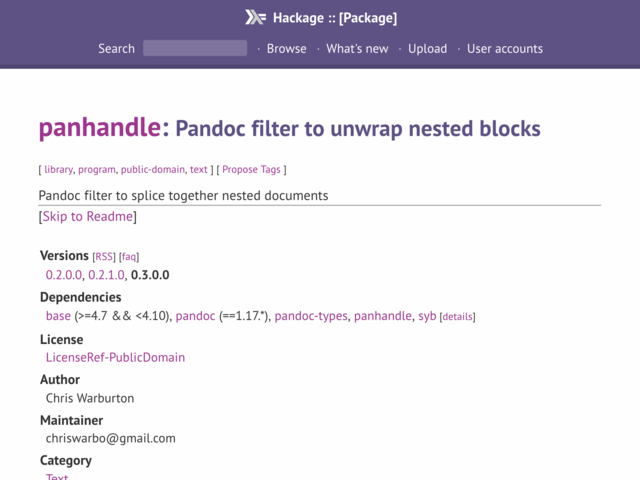Screen dimensions: 640x480
Task: Select the program tag link
Action: (97, 169)
